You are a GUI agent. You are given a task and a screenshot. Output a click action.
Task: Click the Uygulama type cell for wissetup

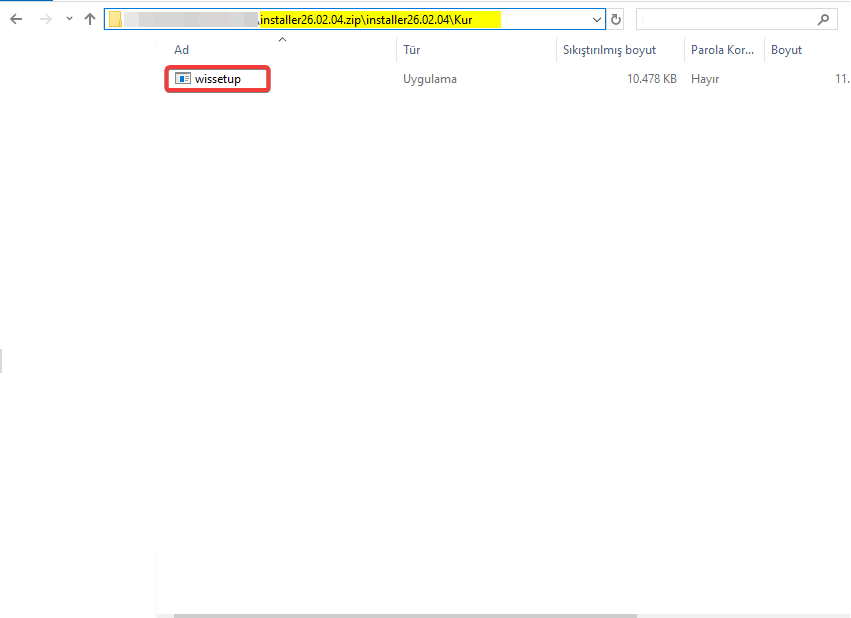click(x=430, y=79)
